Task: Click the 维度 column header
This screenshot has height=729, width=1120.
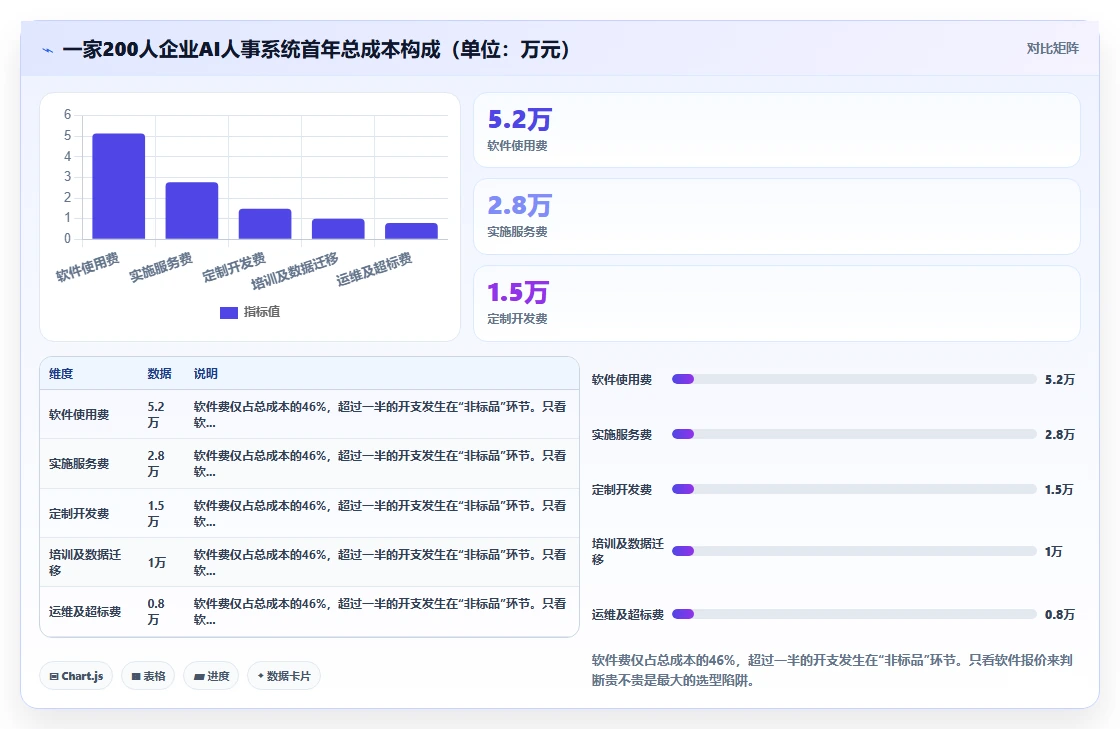Action: tap(61, 373)
